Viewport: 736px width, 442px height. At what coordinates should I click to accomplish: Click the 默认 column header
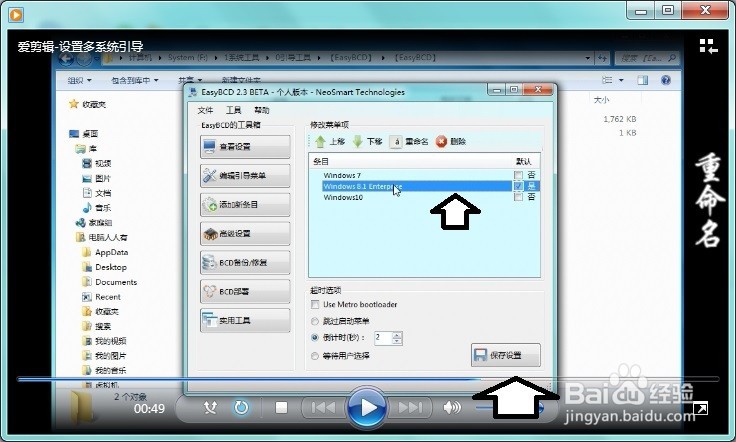(523, 161)
